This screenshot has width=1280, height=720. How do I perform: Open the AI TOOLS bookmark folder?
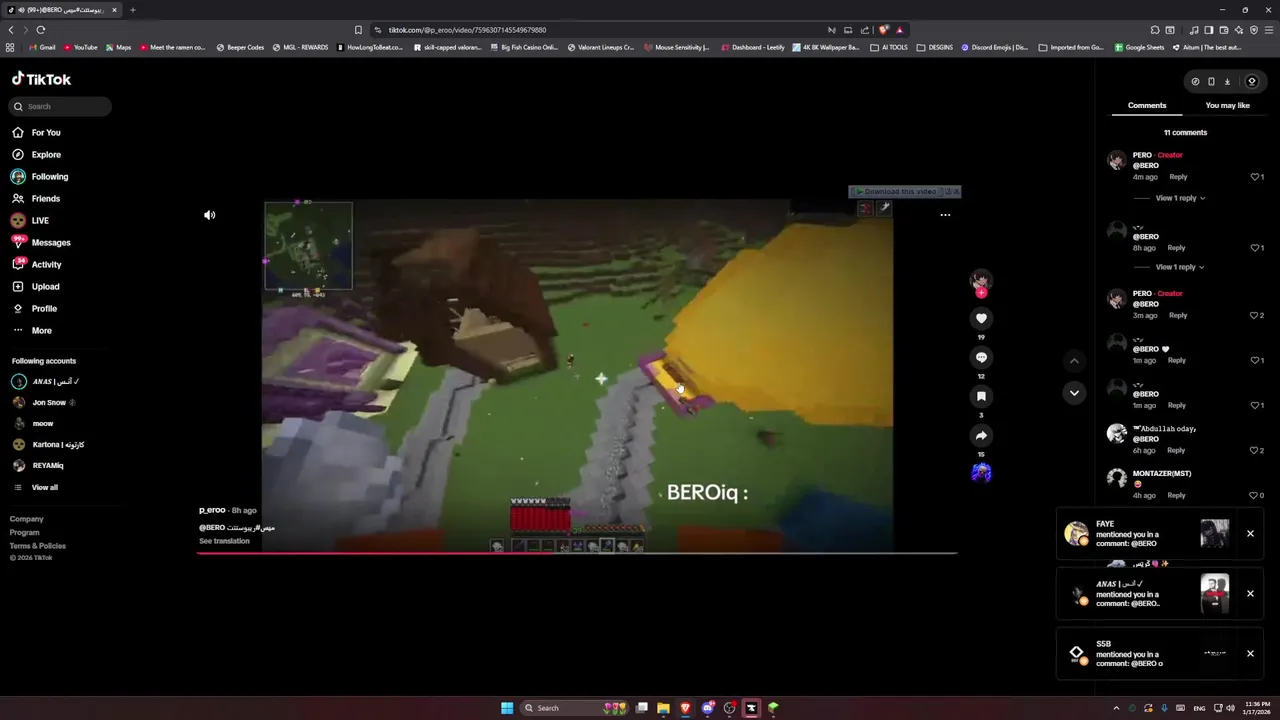tap(889, 47)
